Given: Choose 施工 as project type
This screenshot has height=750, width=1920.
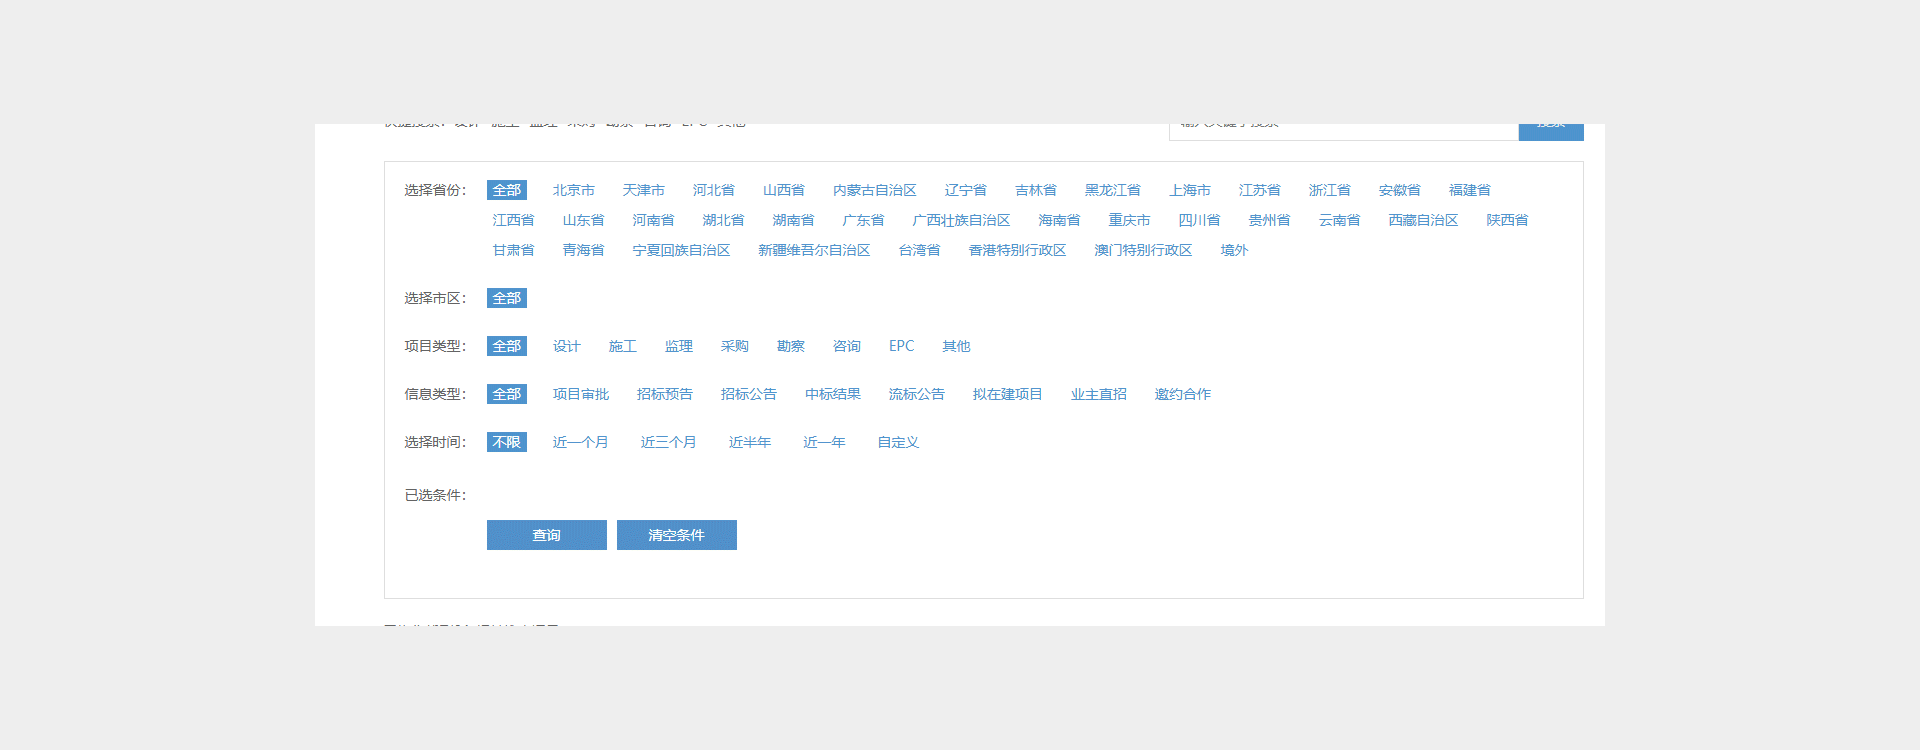Looking at the screenshot, I should [622, 346].
